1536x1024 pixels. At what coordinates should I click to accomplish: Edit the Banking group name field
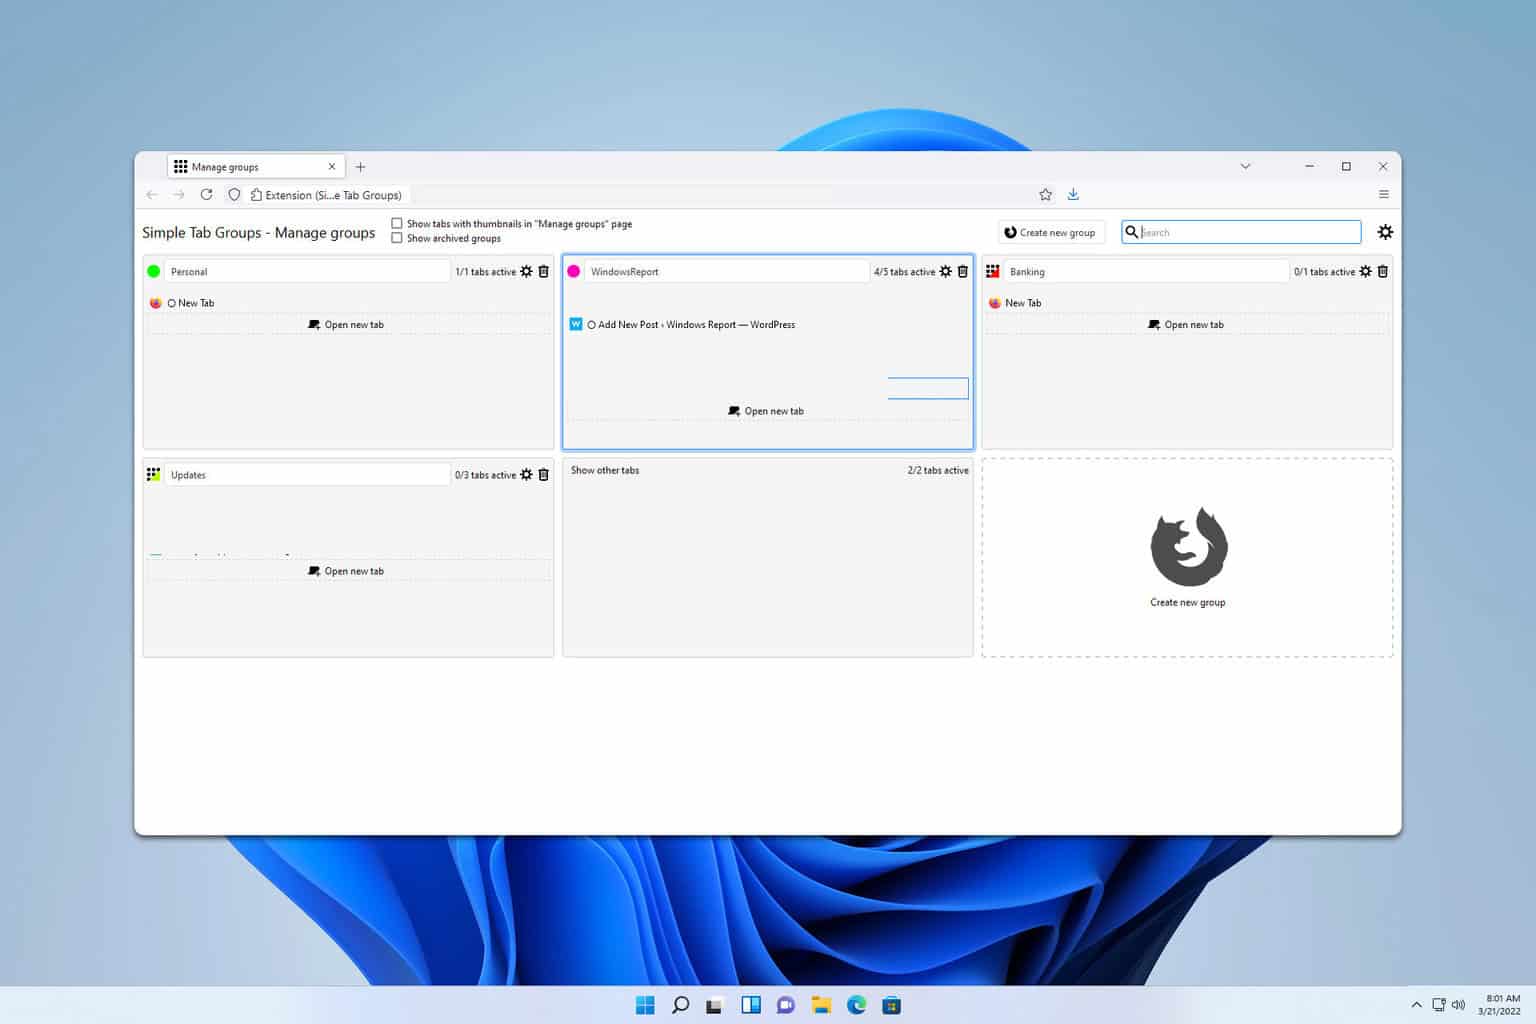pos(1146,271)
